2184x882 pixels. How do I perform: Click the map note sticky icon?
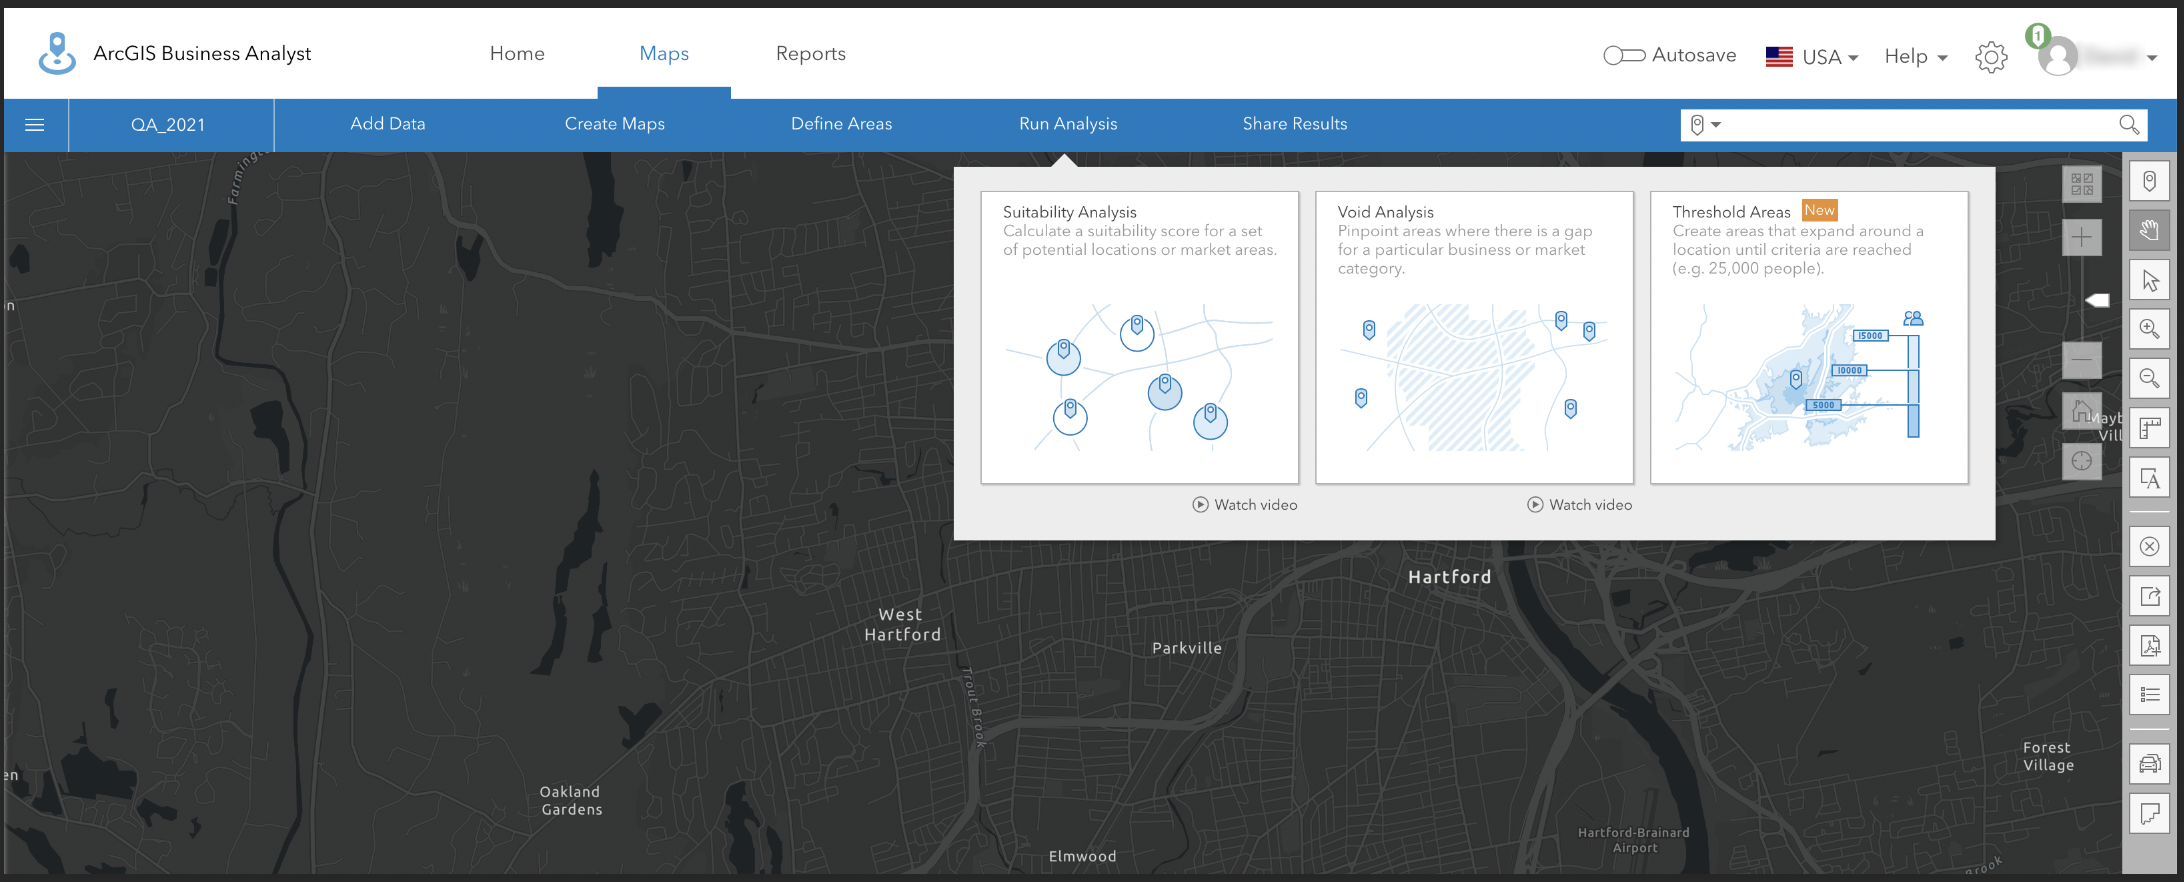pyautogui.click(x=2149, y=813)
